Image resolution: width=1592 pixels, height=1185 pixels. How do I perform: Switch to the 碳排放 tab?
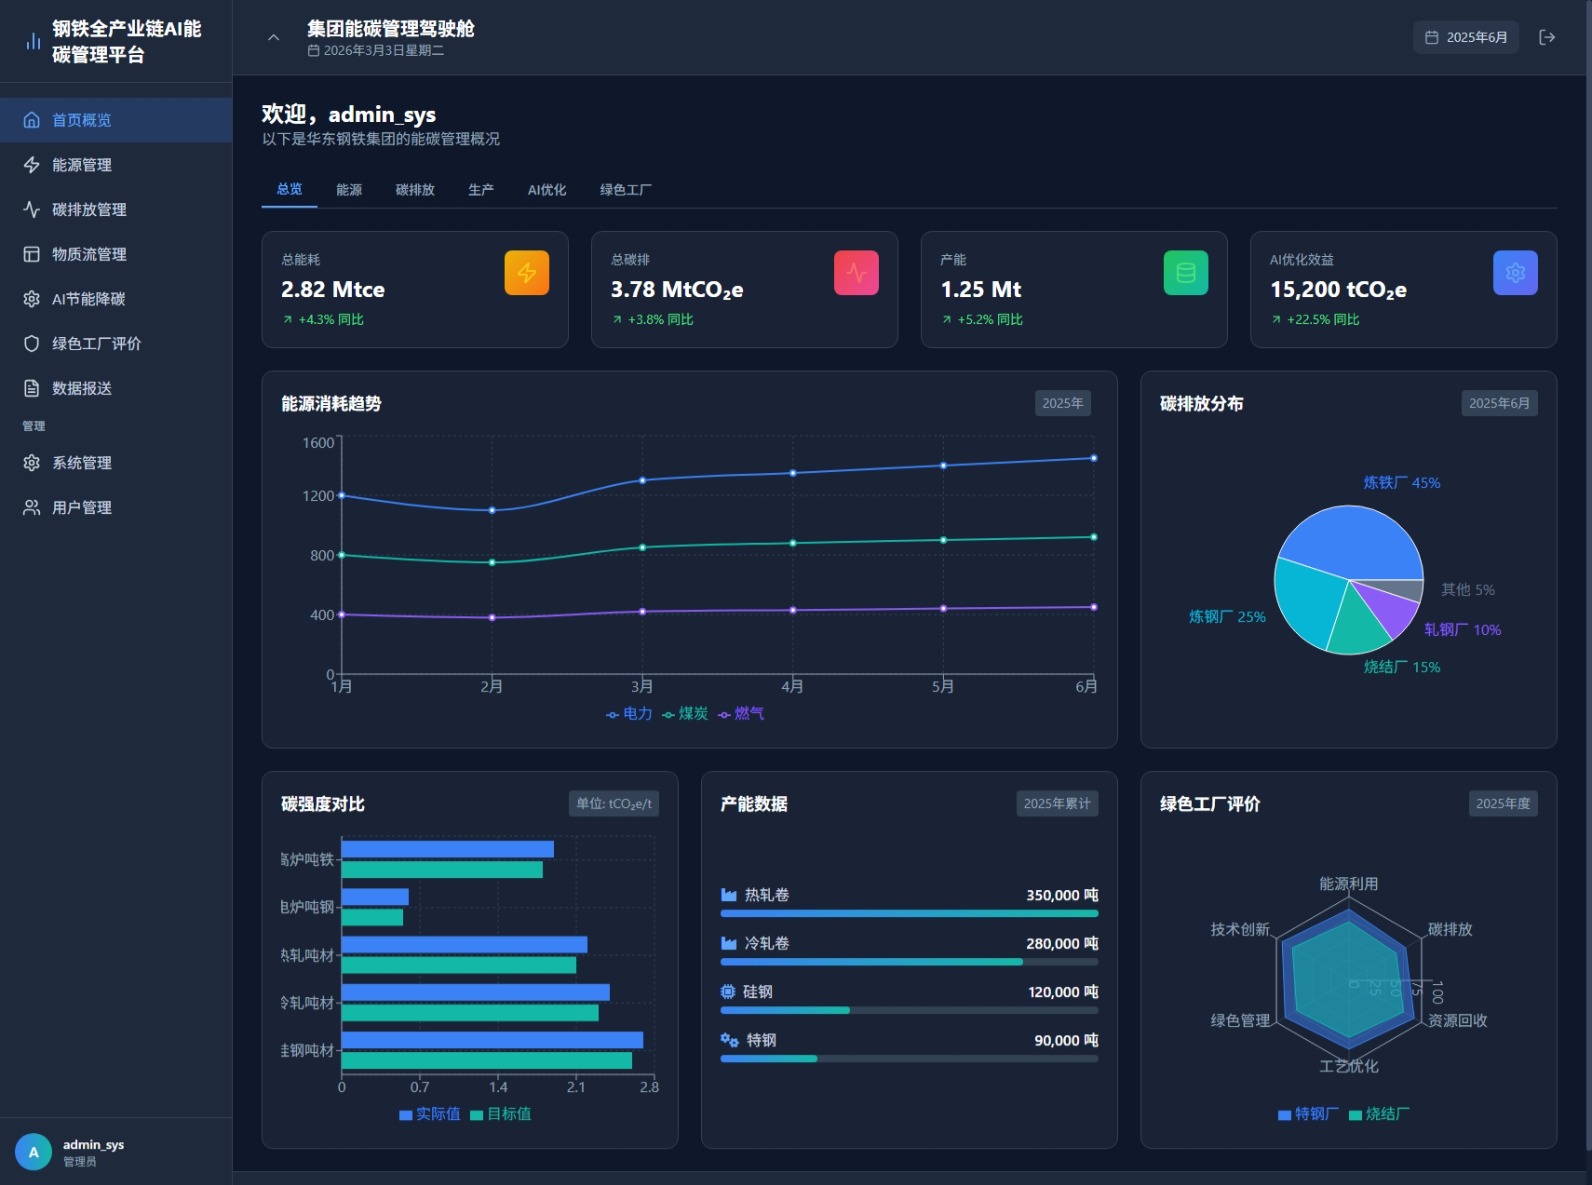pos(415,190)
